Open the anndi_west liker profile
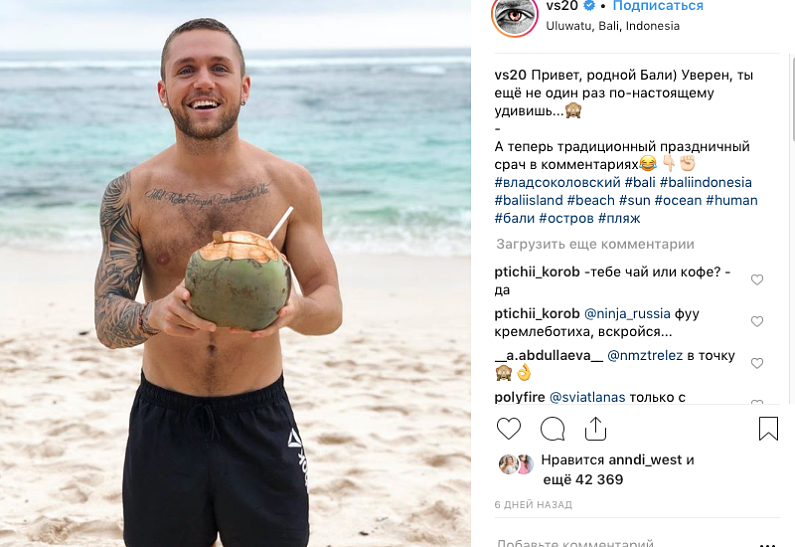 click(x=645, y=460)
